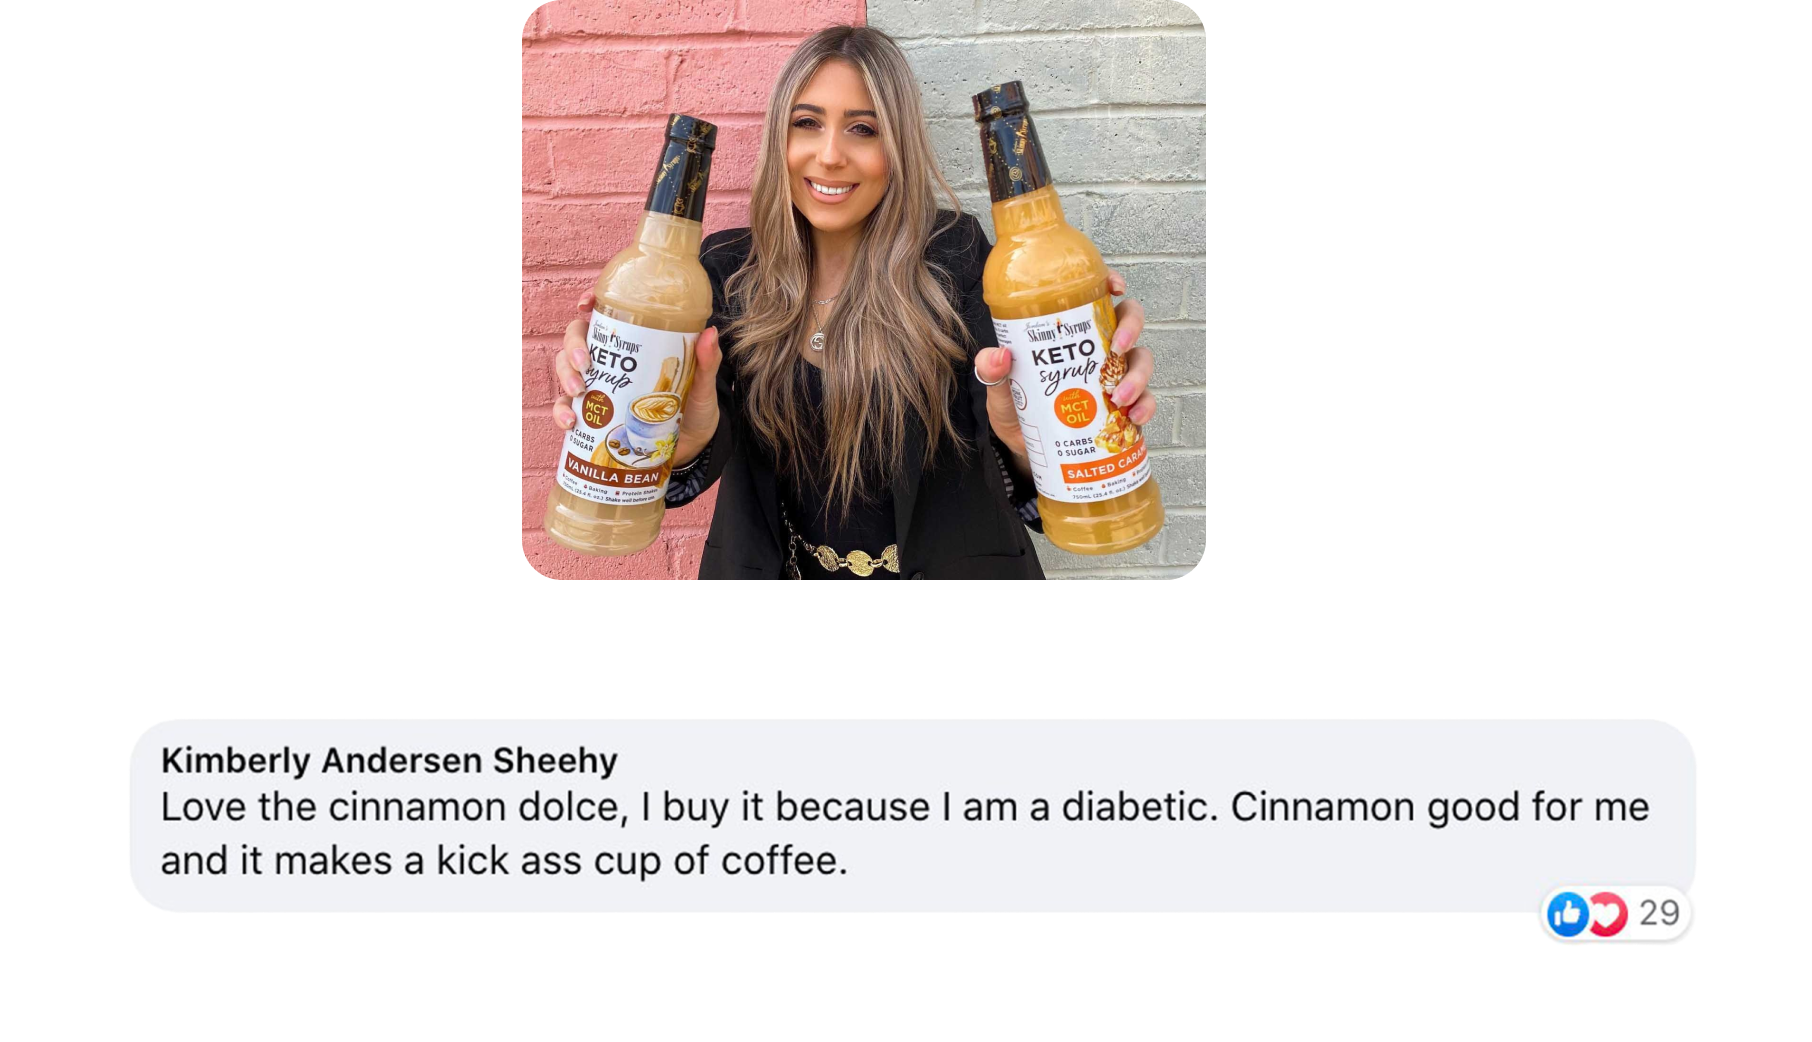Click the orange MCT Oil badge on Salted Caramel bottle

pos(1075,408)
